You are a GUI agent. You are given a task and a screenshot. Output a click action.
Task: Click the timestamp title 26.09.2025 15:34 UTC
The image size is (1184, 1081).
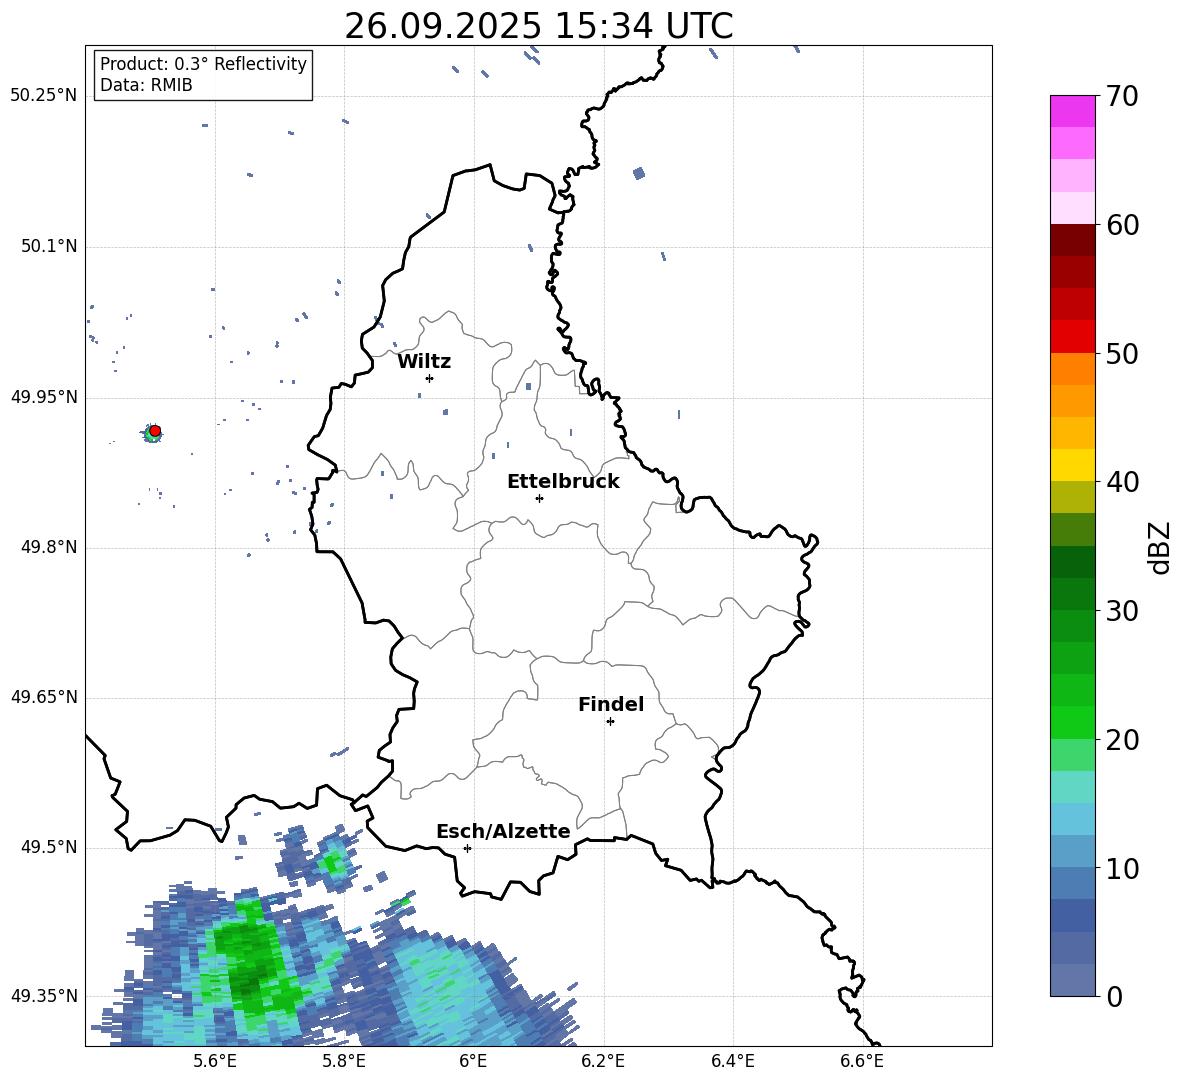(538, 26)
